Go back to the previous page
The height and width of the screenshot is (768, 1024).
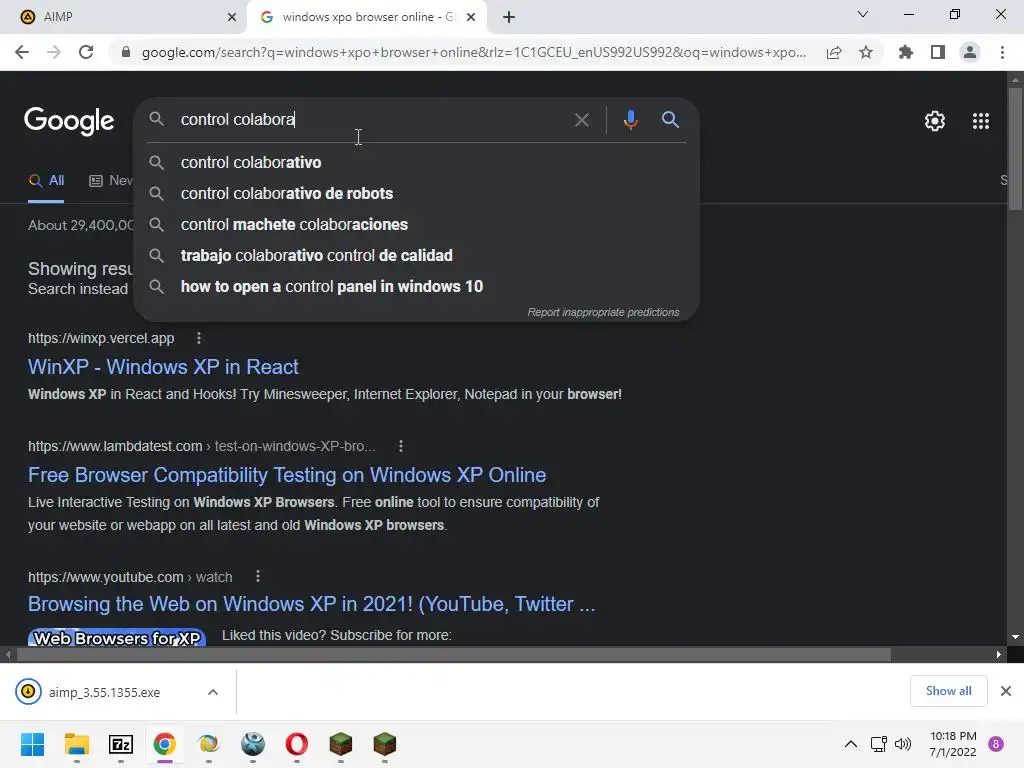(x=22, y=52)
